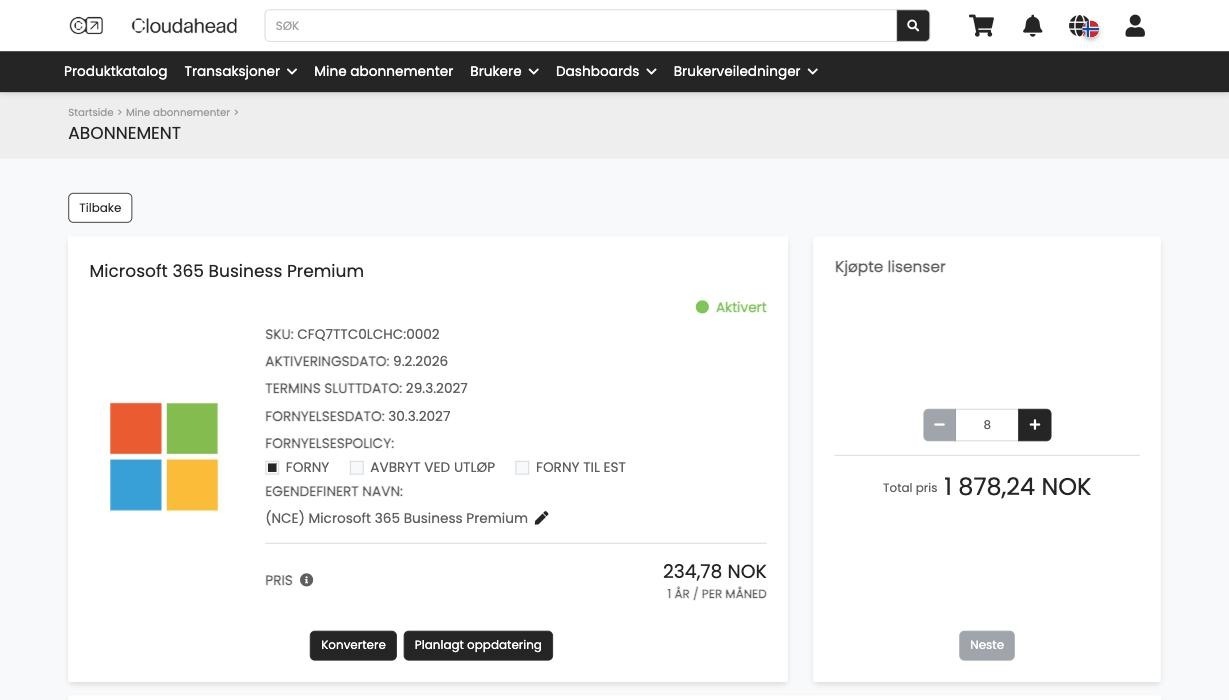Click the license quantity field showing 8

tap(987, 425)
